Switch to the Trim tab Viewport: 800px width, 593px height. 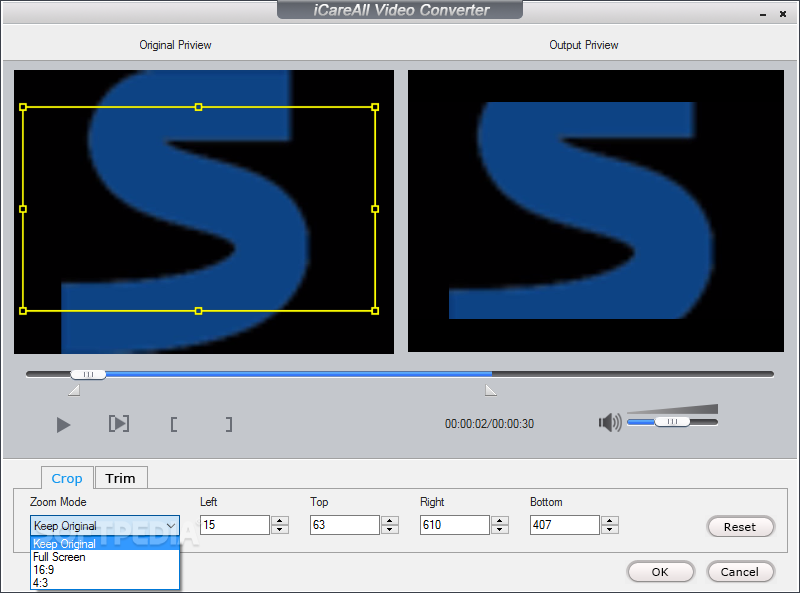120,478
